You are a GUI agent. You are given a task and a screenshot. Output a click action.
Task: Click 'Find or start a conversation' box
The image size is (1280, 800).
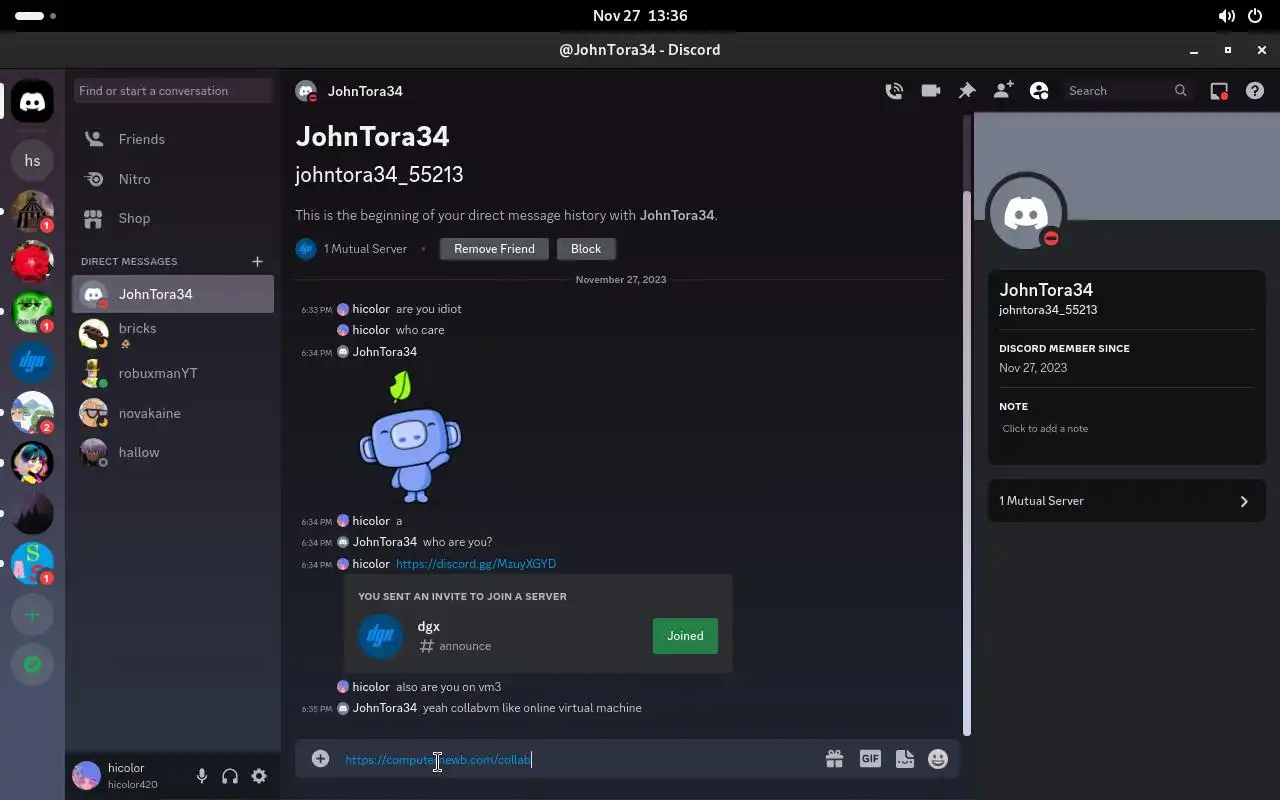(173, 91)
